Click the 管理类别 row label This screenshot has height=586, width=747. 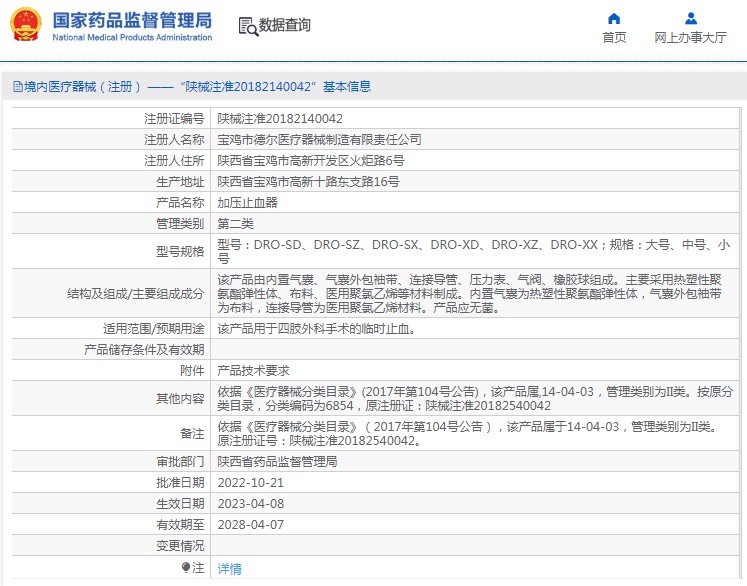tap(181, 223)
